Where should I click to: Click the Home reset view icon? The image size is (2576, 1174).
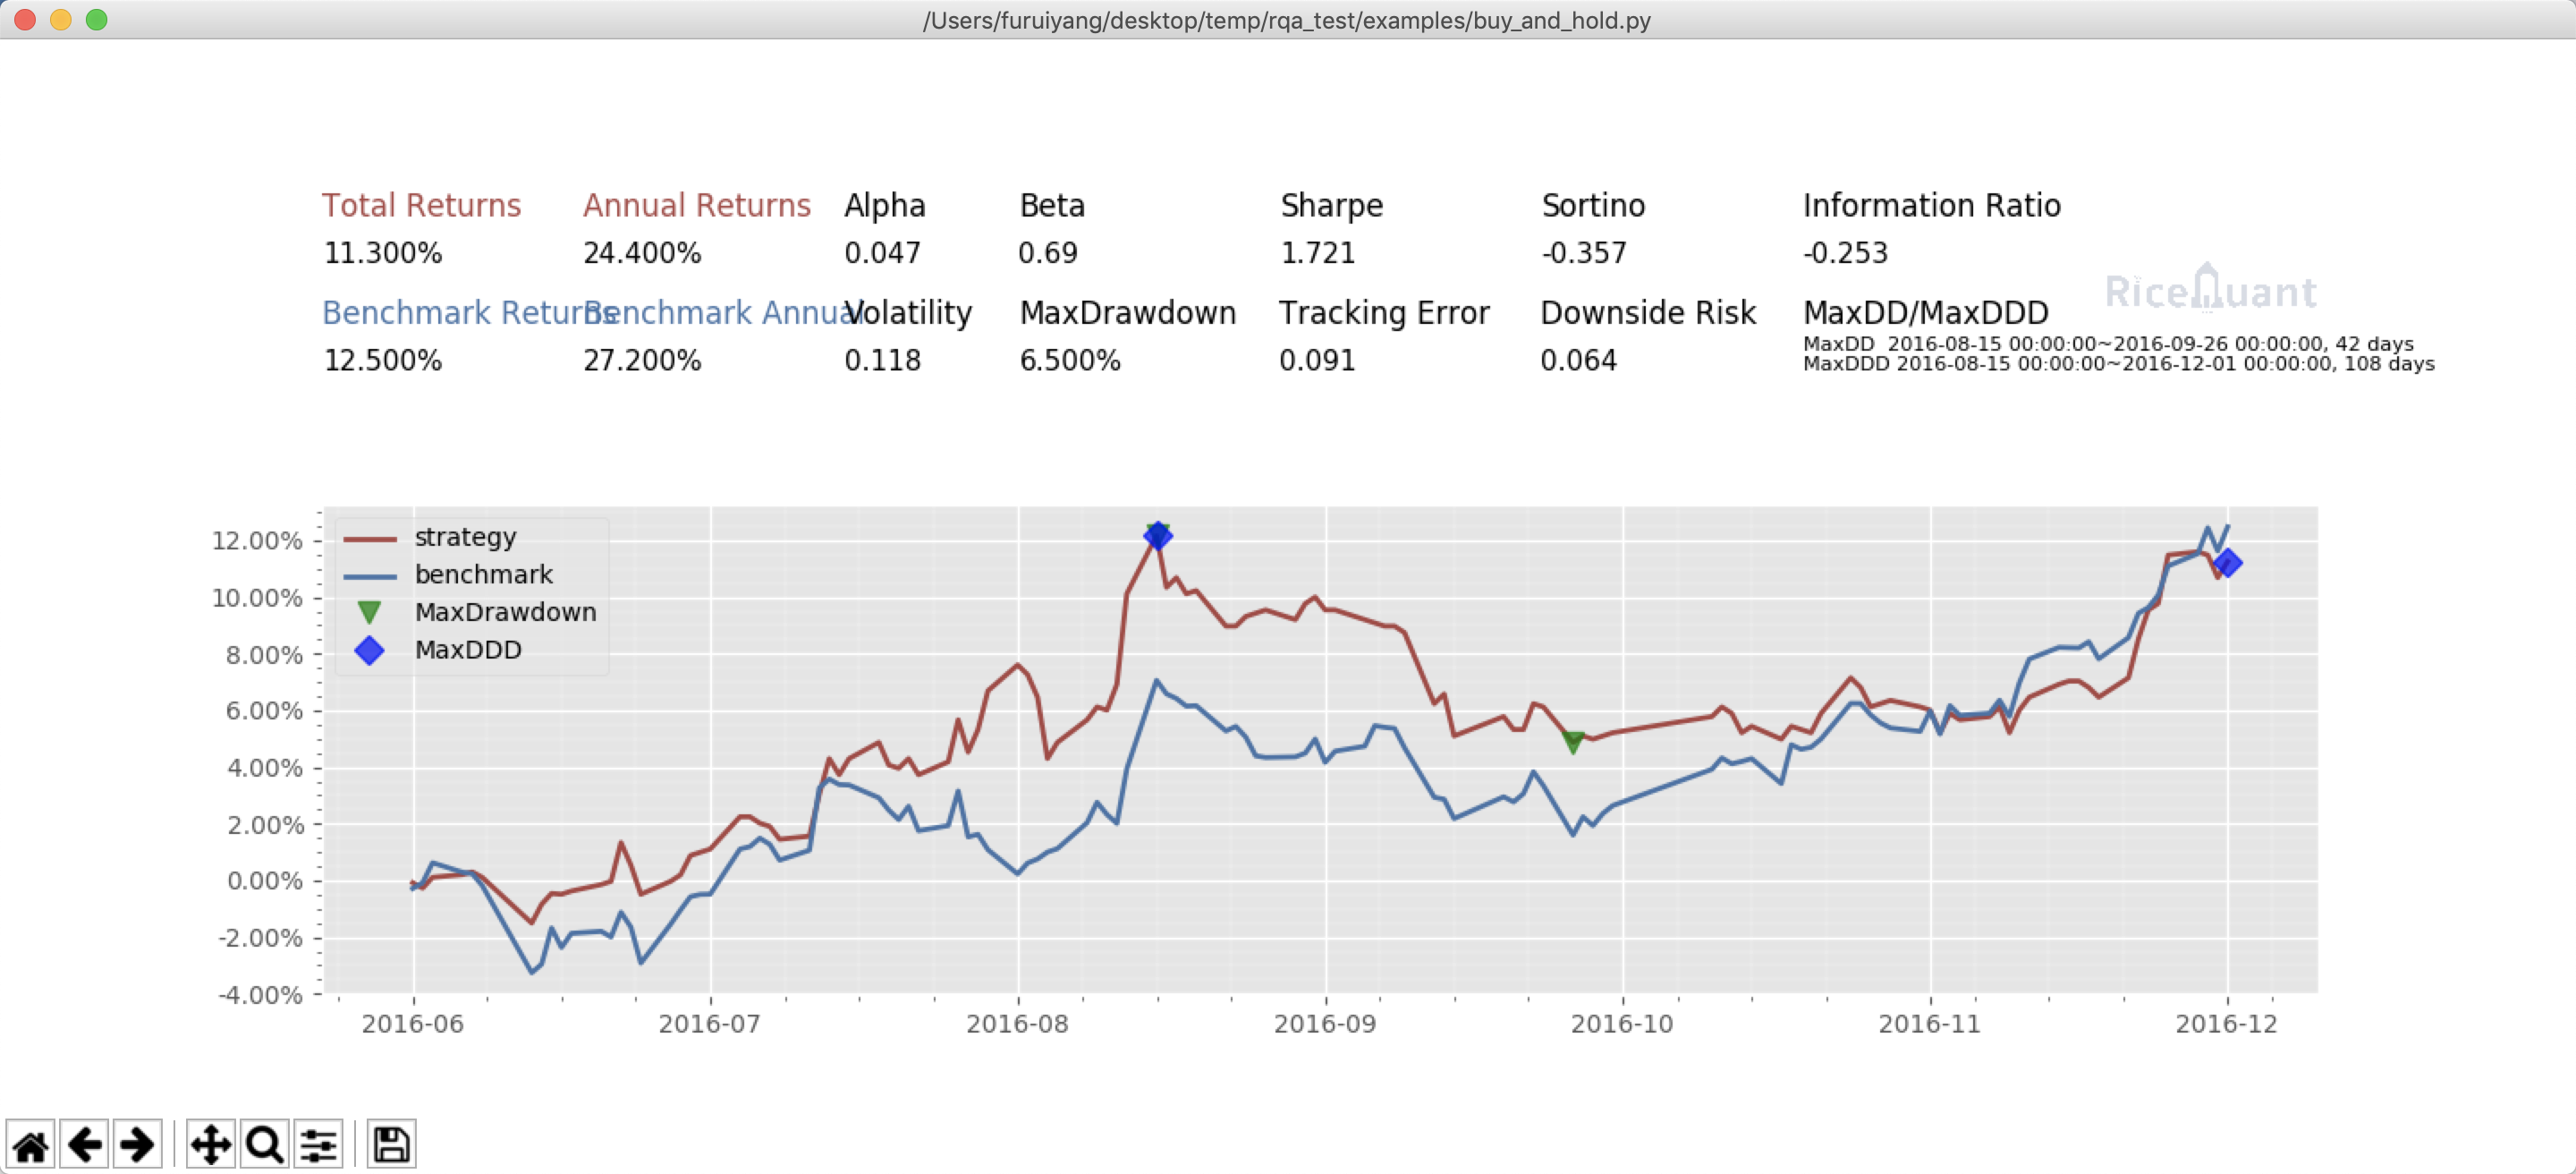(x=31, y=1144)
